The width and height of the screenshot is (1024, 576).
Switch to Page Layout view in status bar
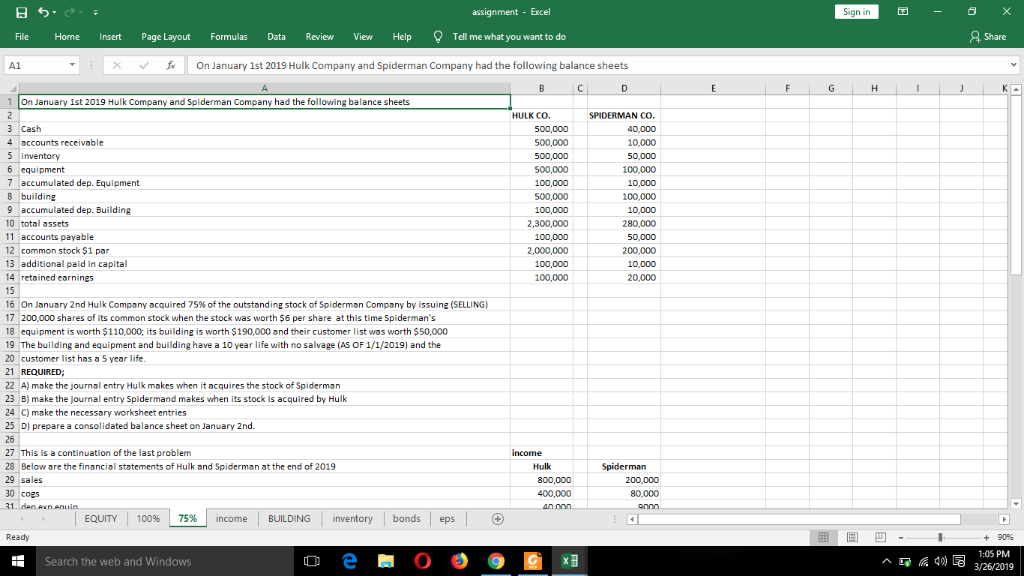point(851,538)
